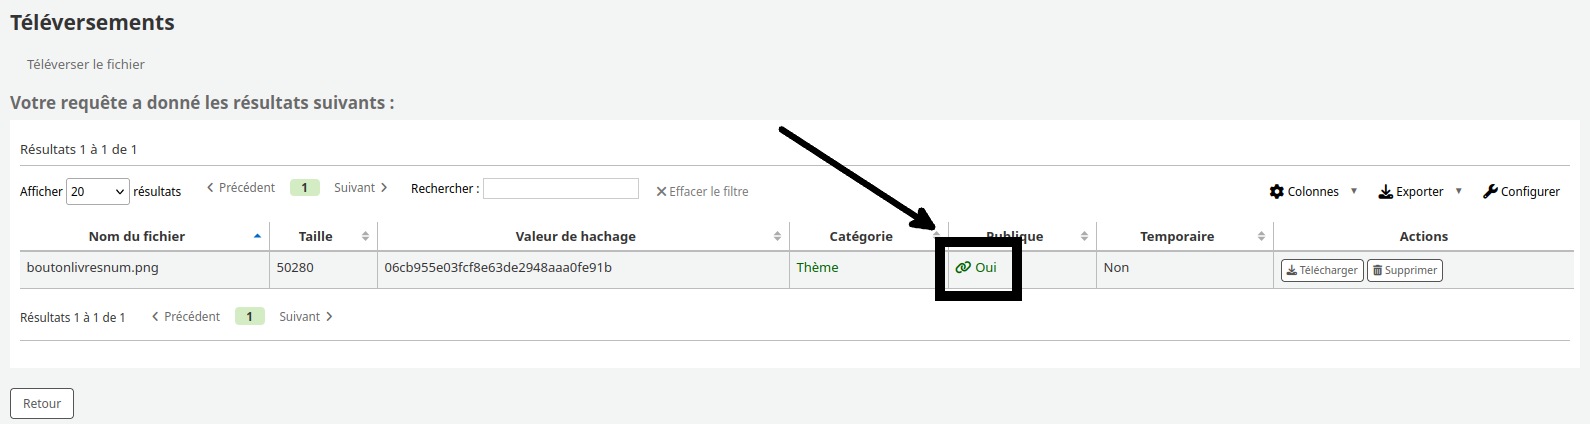Click the gear icon beside Colonnes
The height and width of the screenshot is (424, 1590).
1276,191
